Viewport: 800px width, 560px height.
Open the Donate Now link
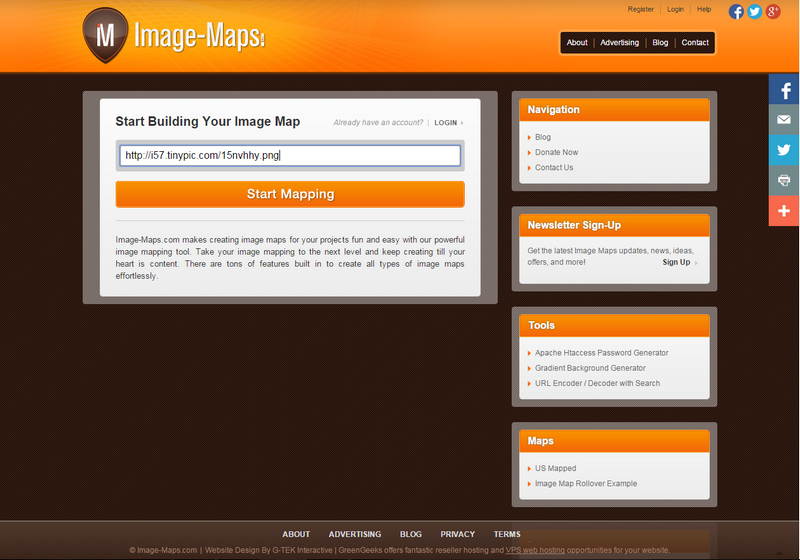coord(557,152)
